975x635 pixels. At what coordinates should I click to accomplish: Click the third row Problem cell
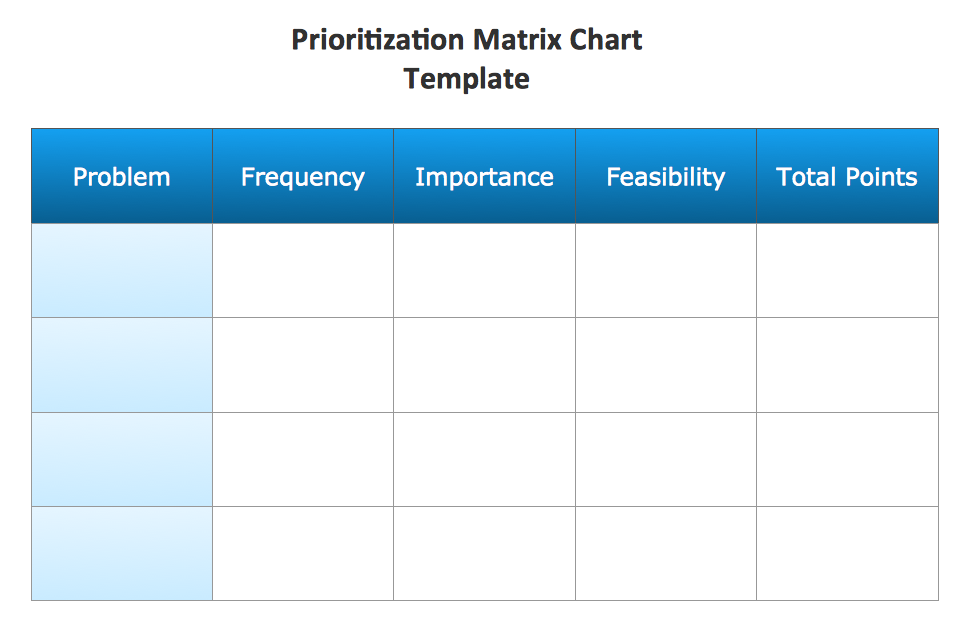tap(122, 459)
